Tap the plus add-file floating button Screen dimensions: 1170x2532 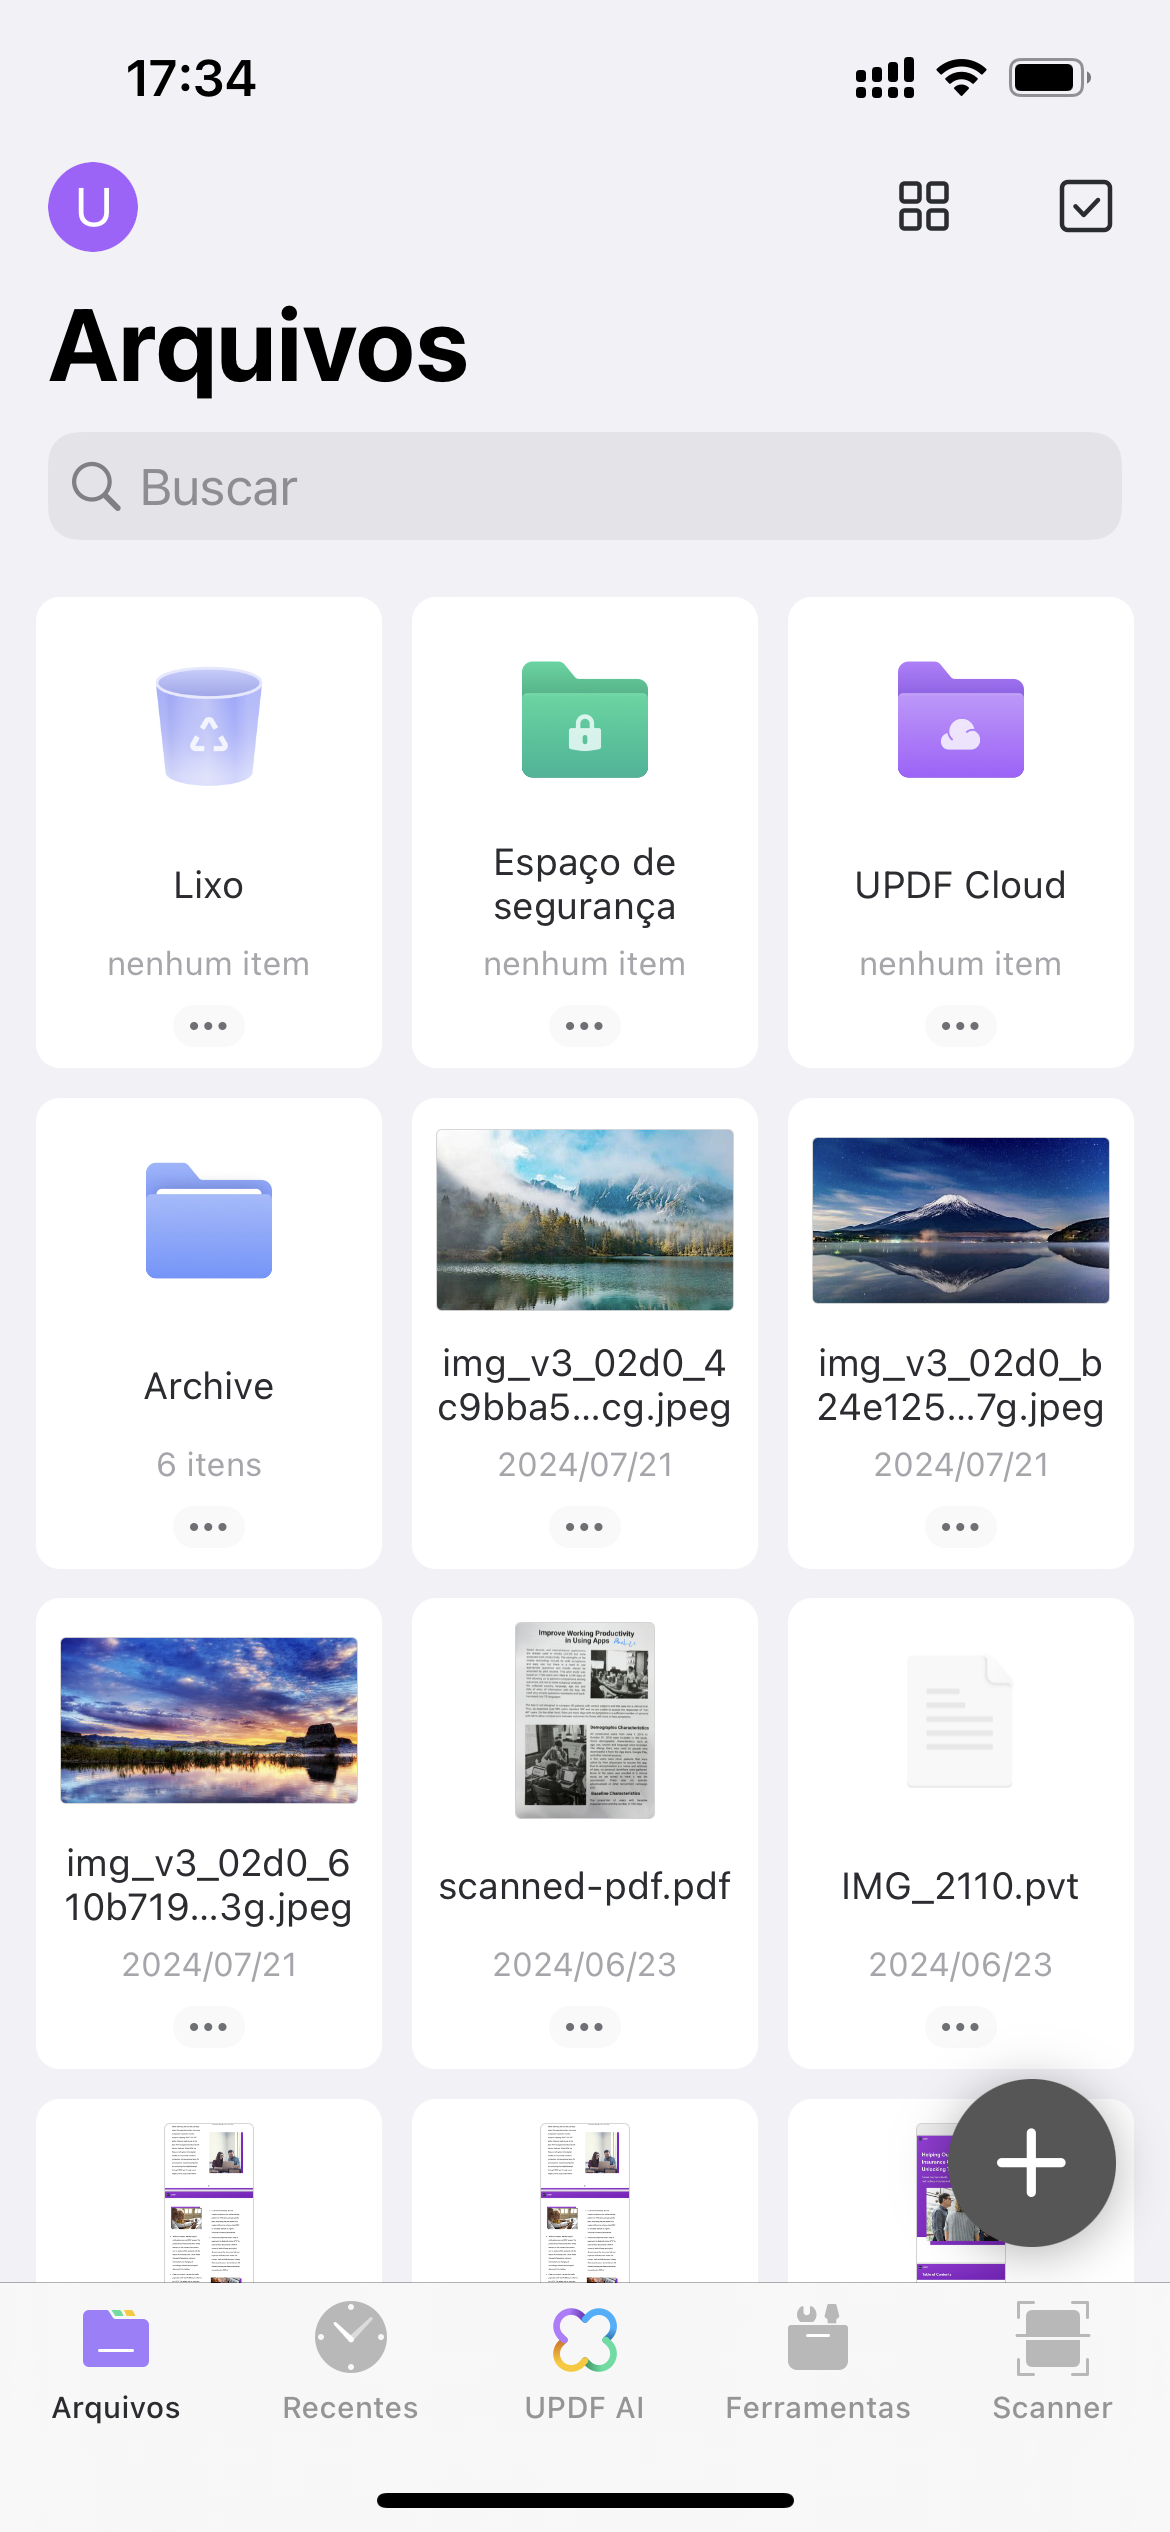(x=1032, y=2163)
